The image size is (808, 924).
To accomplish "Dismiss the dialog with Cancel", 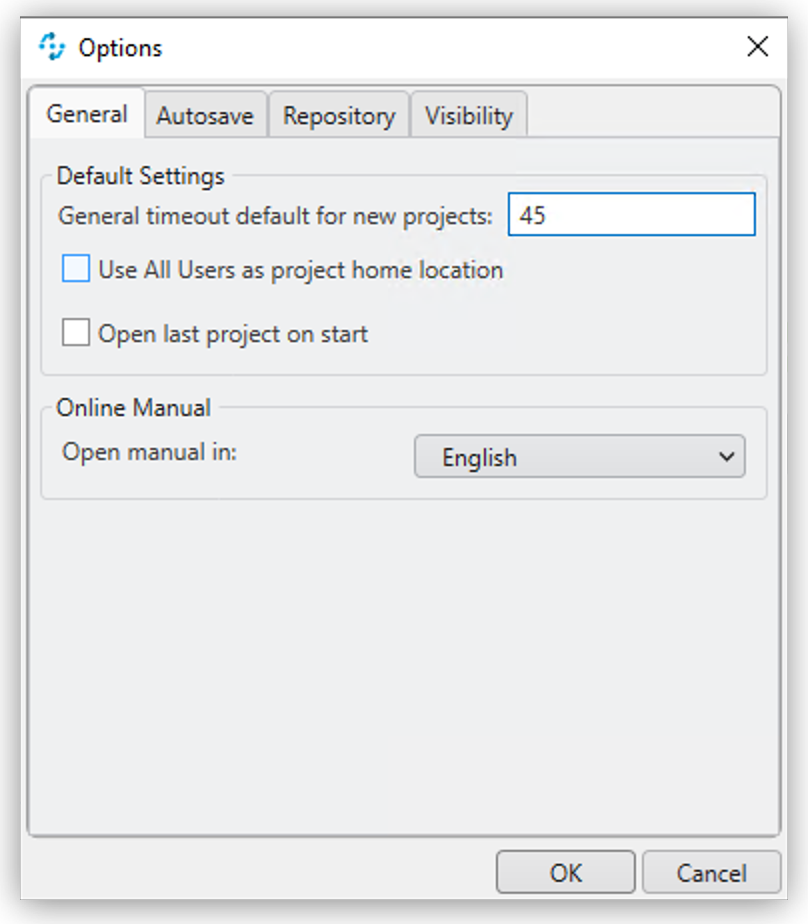I will pyautogui.click(x=711, y=871).
